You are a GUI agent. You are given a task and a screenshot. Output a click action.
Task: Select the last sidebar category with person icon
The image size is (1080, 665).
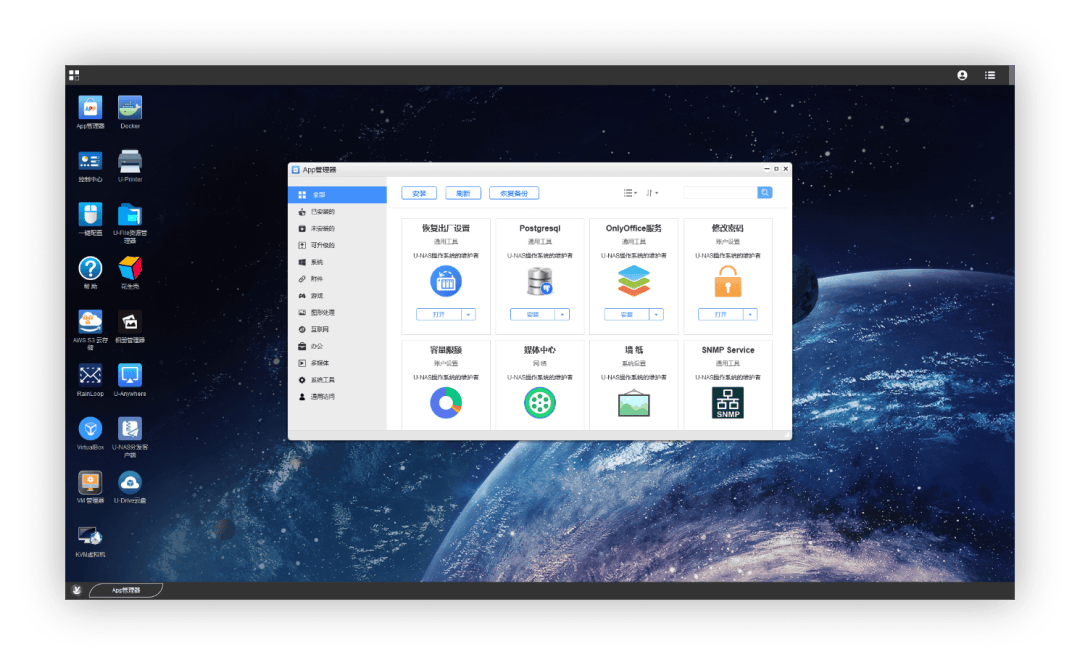pos(338,396)
